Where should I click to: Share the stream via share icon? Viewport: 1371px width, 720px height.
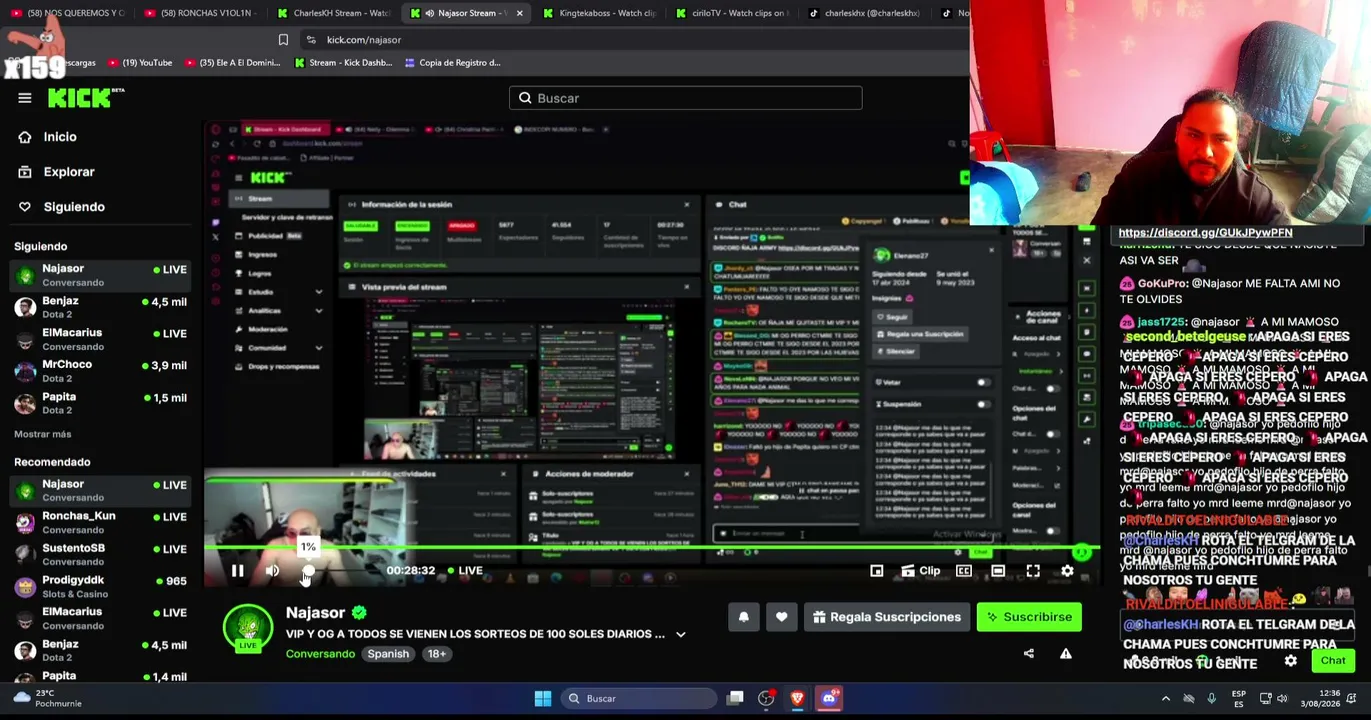pyautogui.click(x=1029, y=654)
